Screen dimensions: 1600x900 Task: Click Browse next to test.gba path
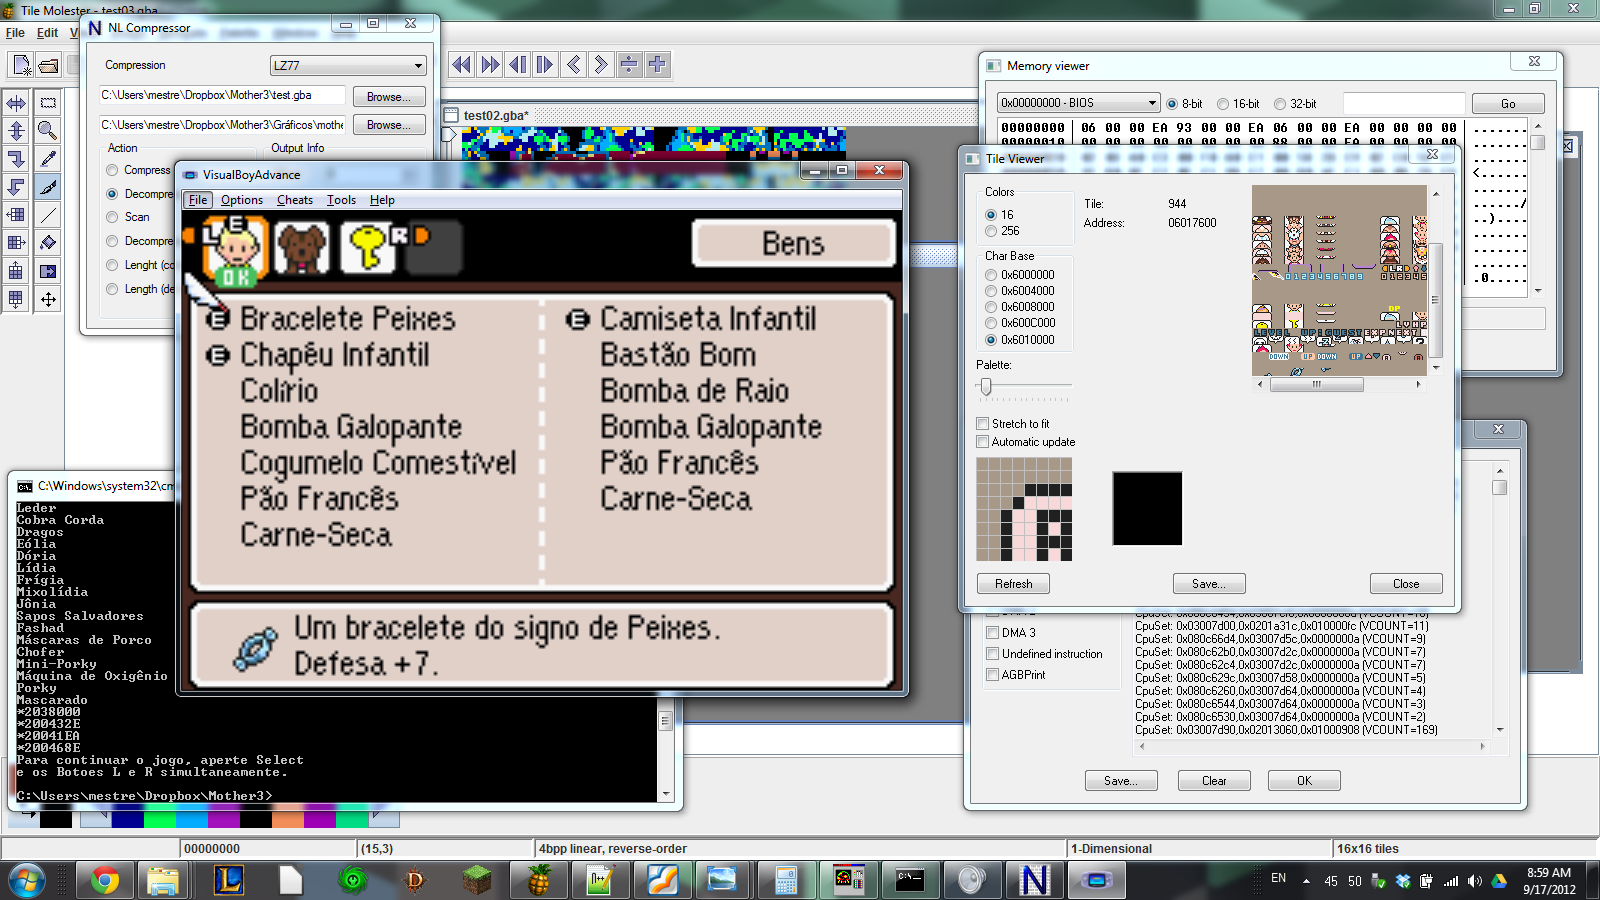click(388, 97)
